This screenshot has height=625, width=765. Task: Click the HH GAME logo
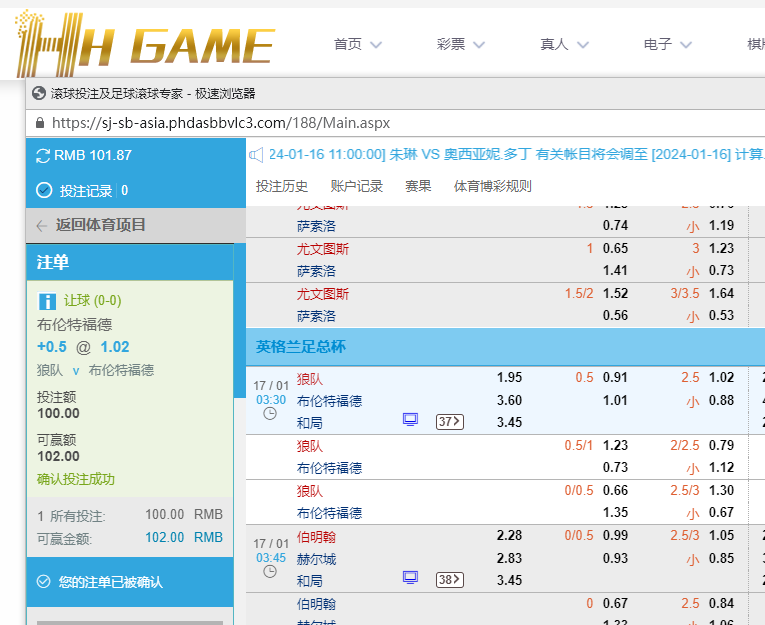pyautogui.click(x=145, y=45)
